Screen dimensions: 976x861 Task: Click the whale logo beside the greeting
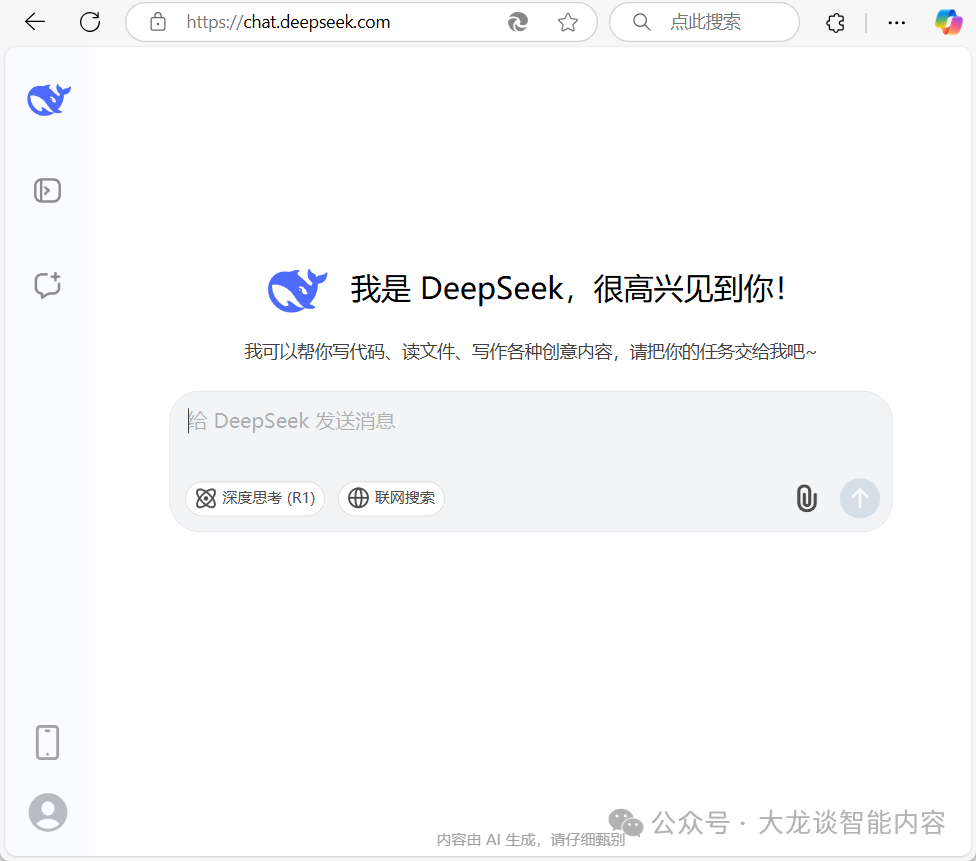click(298, 290)
